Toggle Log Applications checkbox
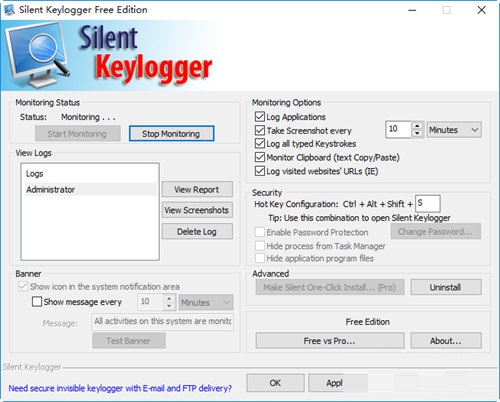The width and height of the screenshot is (500, 402). pyautogui.click(x=260, y=117)
